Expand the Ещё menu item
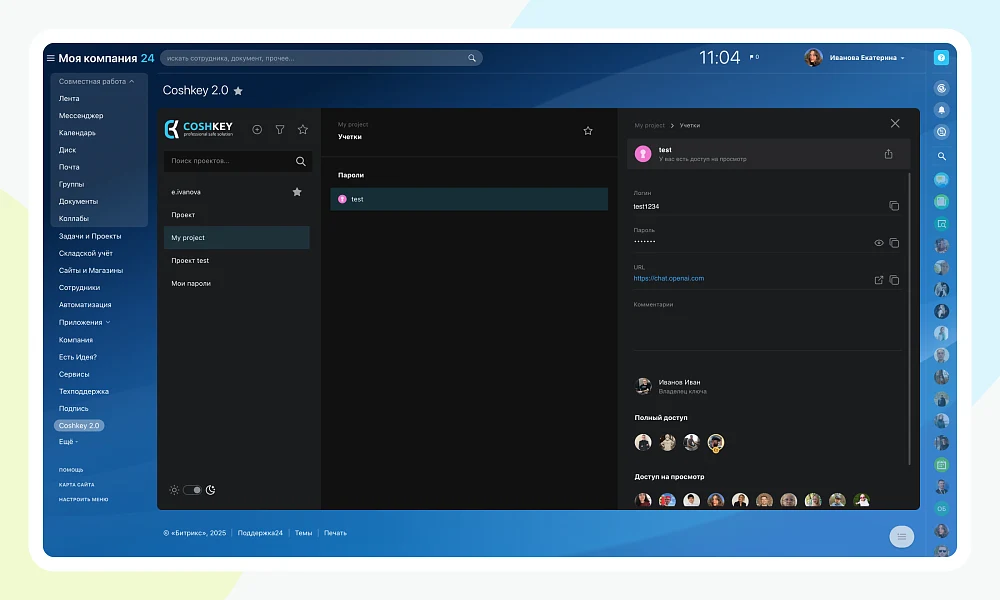The image size is (1000, 600). click(x=68, y=441)
